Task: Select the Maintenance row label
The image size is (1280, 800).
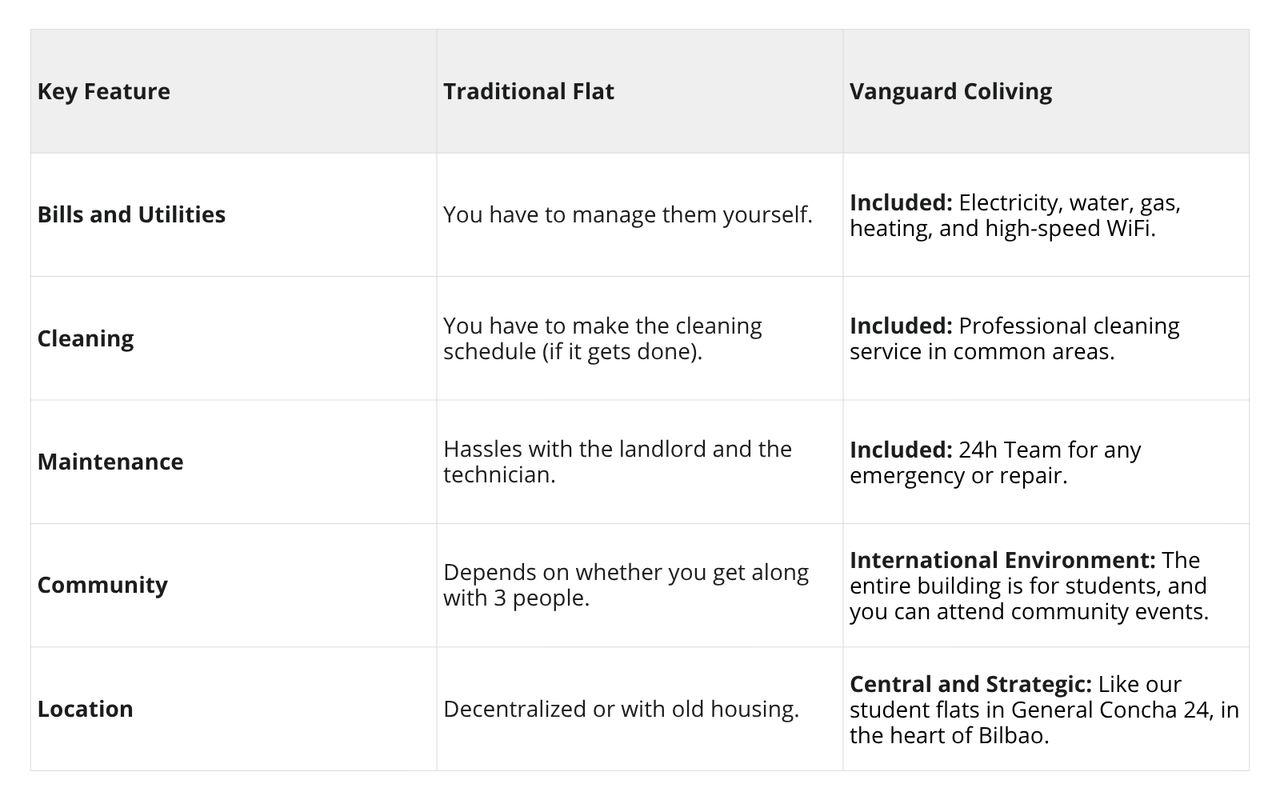Action: (110, 461)
